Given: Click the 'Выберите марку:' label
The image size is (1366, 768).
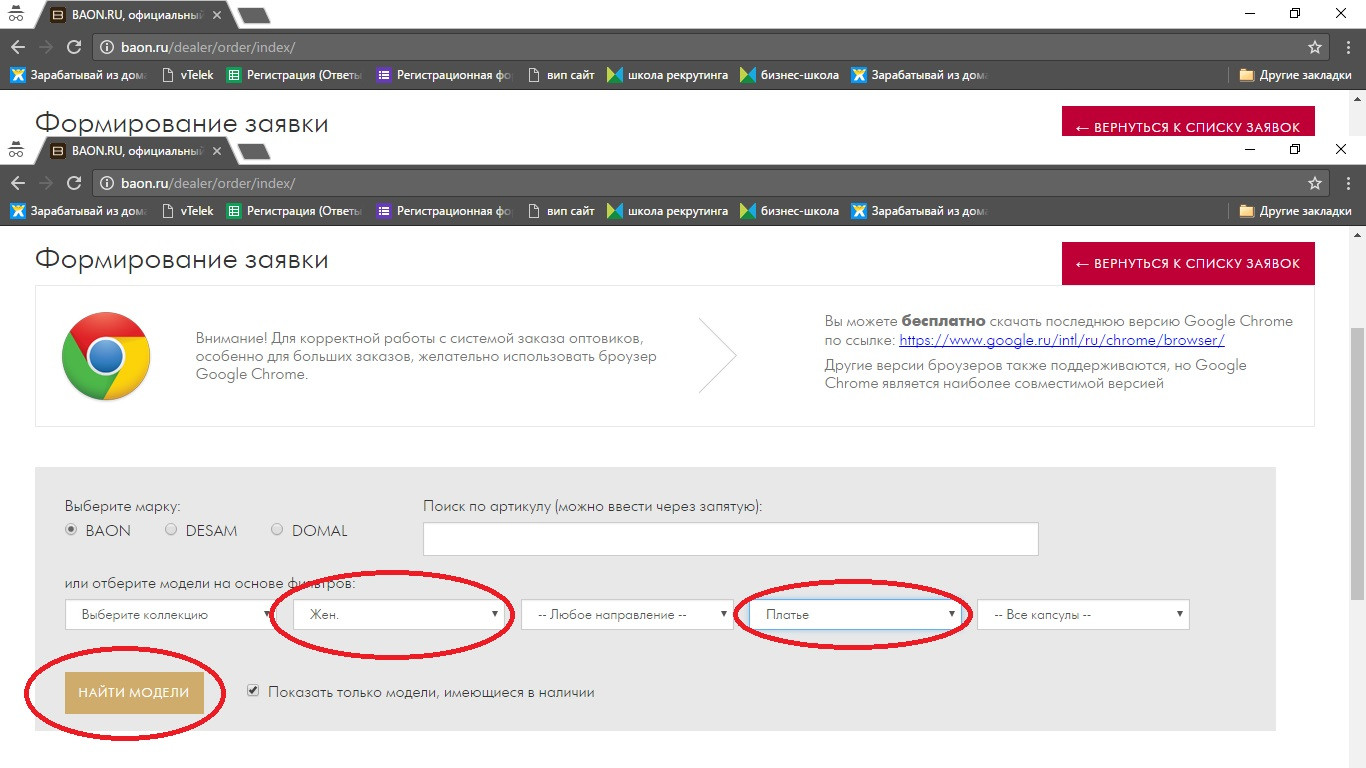Looking at the screenshot, I should tap(123, 506).
